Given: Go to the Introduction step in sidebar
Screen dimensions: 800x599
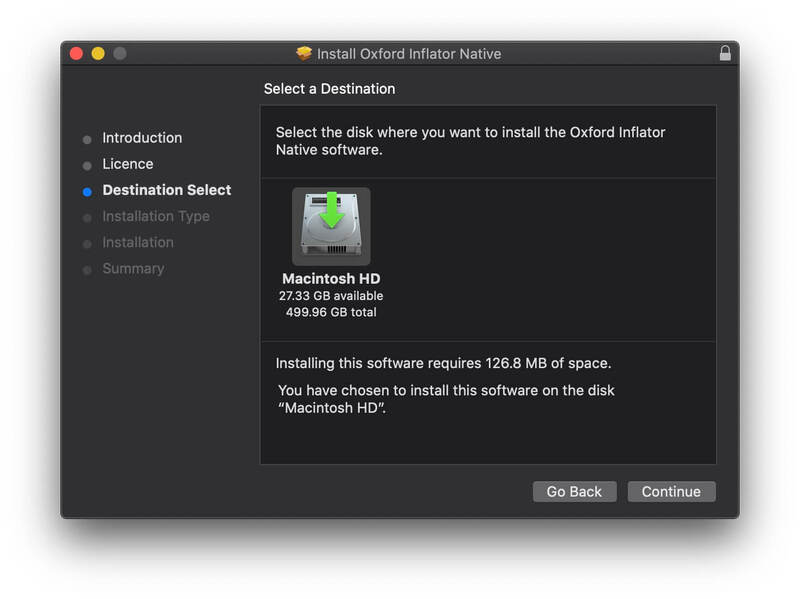Looking at the screenshot, I should (x=142, y=138).
